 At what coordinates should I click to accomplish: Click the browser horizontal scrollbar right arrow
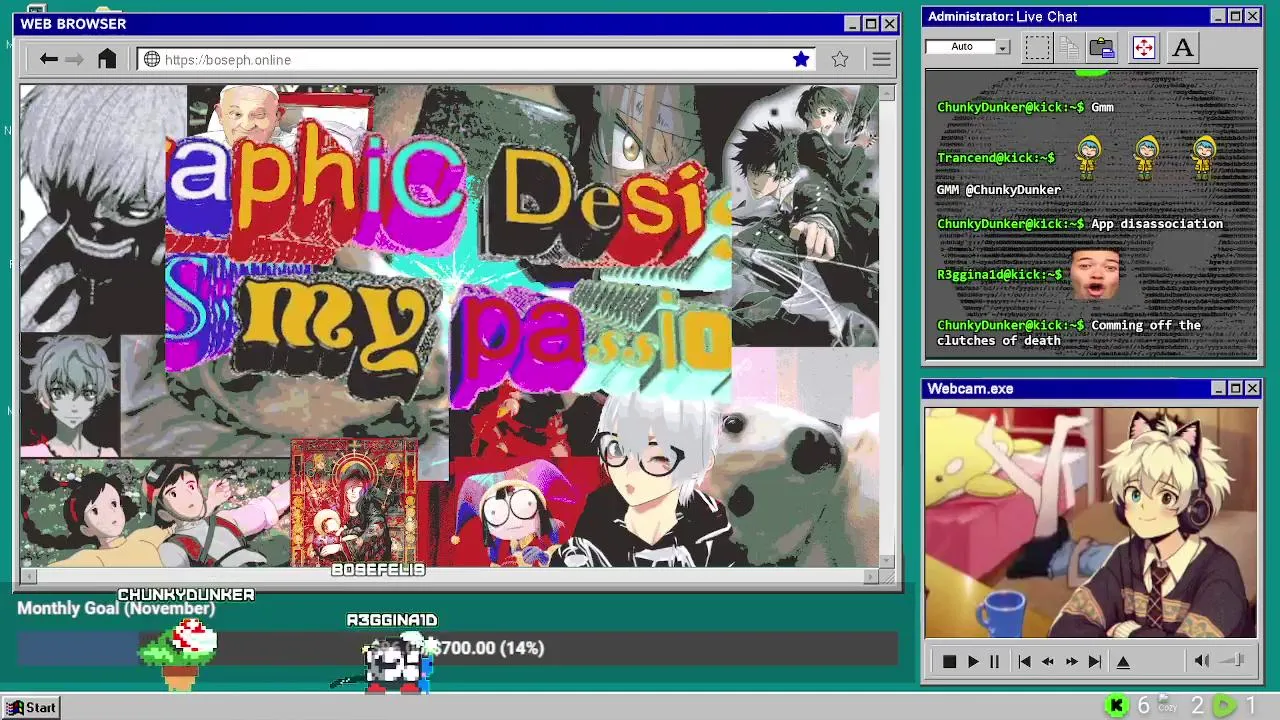[x=871, y=576]
